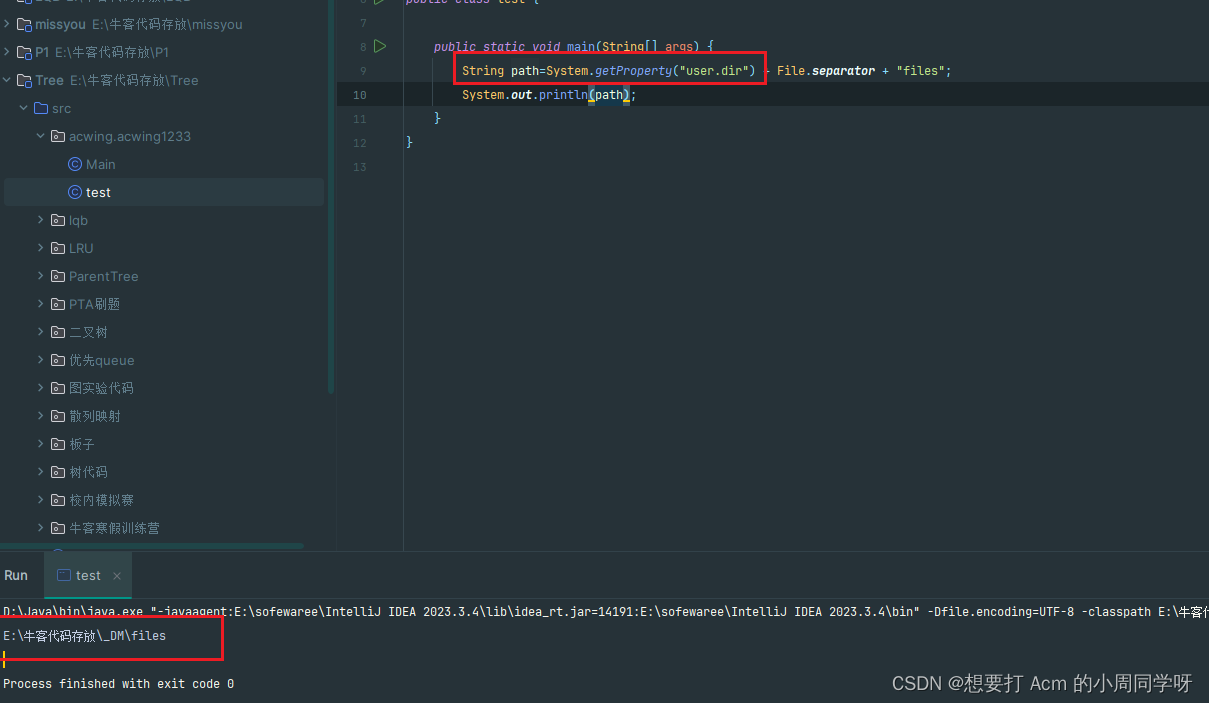The image size is (1209, 703).
Task: Collapse the src folder
Action: click(x=23, y=108)
